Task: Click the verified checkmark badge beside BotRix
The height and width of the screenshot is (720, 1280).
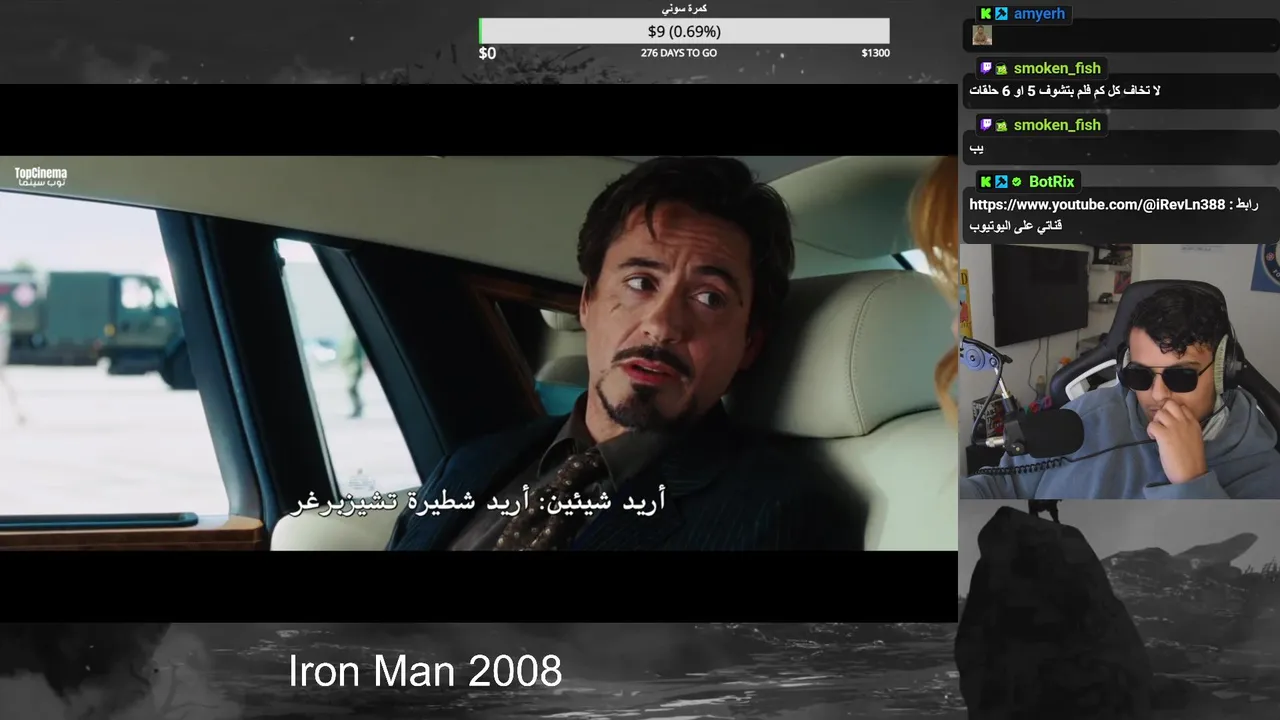Action: tap(1017, 182)
